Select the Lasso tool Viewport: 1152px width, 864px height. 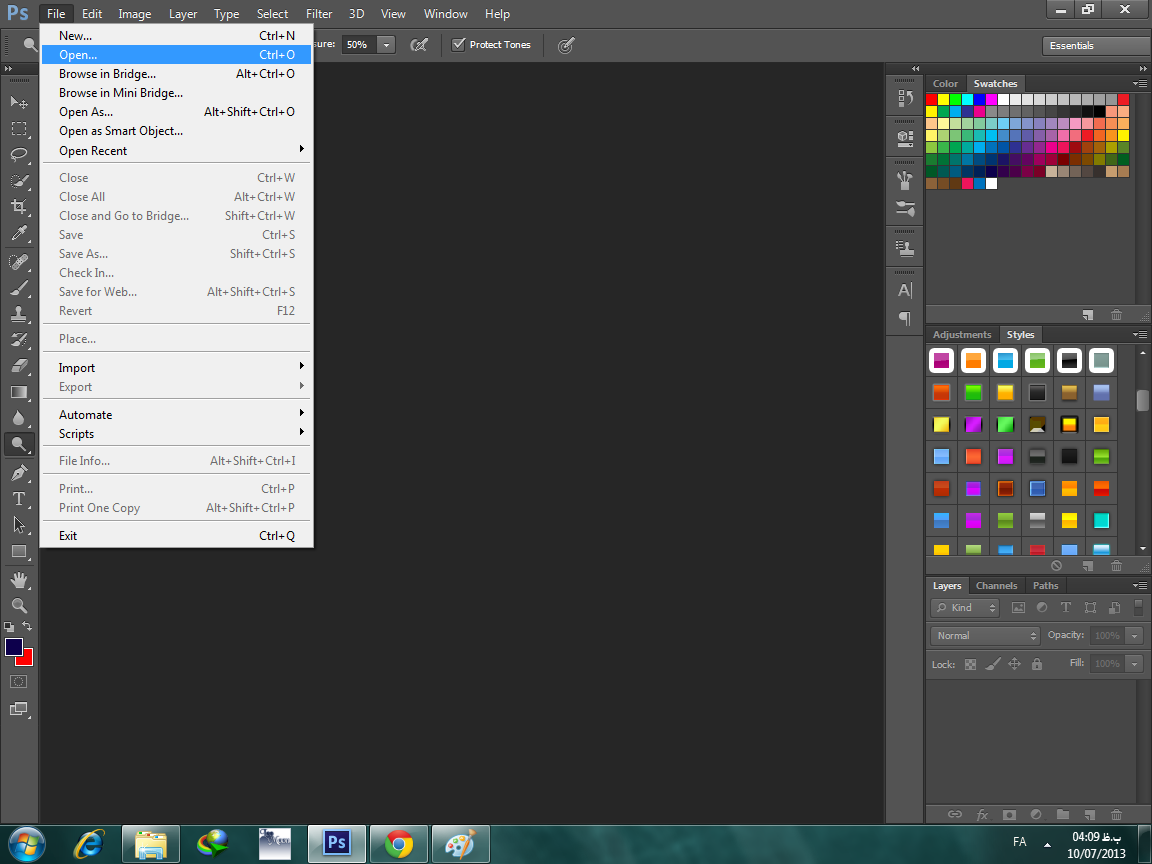click(x=19, y=154)
